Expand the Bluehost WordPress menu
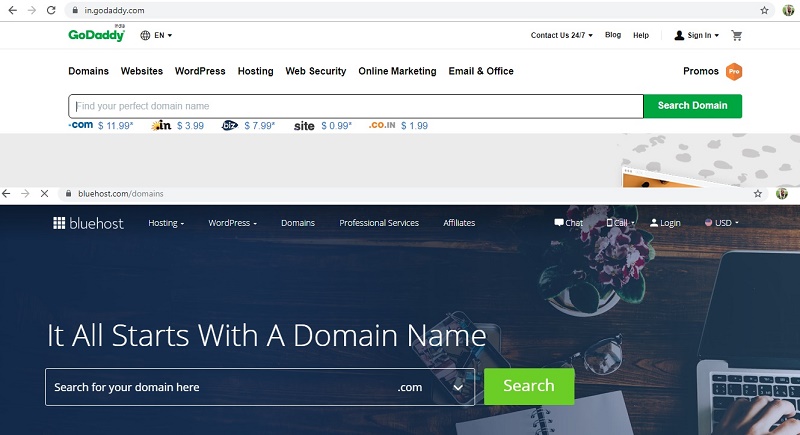The image size is (800, 435). pyautogui.click(x=232, y=223)
